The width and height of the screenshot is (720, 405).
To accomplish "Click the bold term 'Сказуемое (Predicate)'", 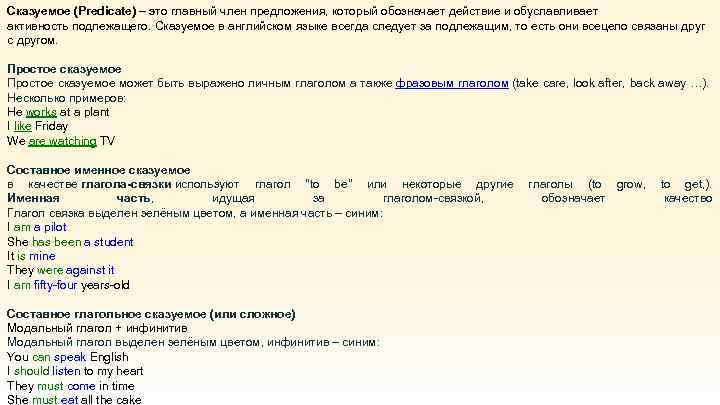I will pyautogui.click(x=72, y=11).
